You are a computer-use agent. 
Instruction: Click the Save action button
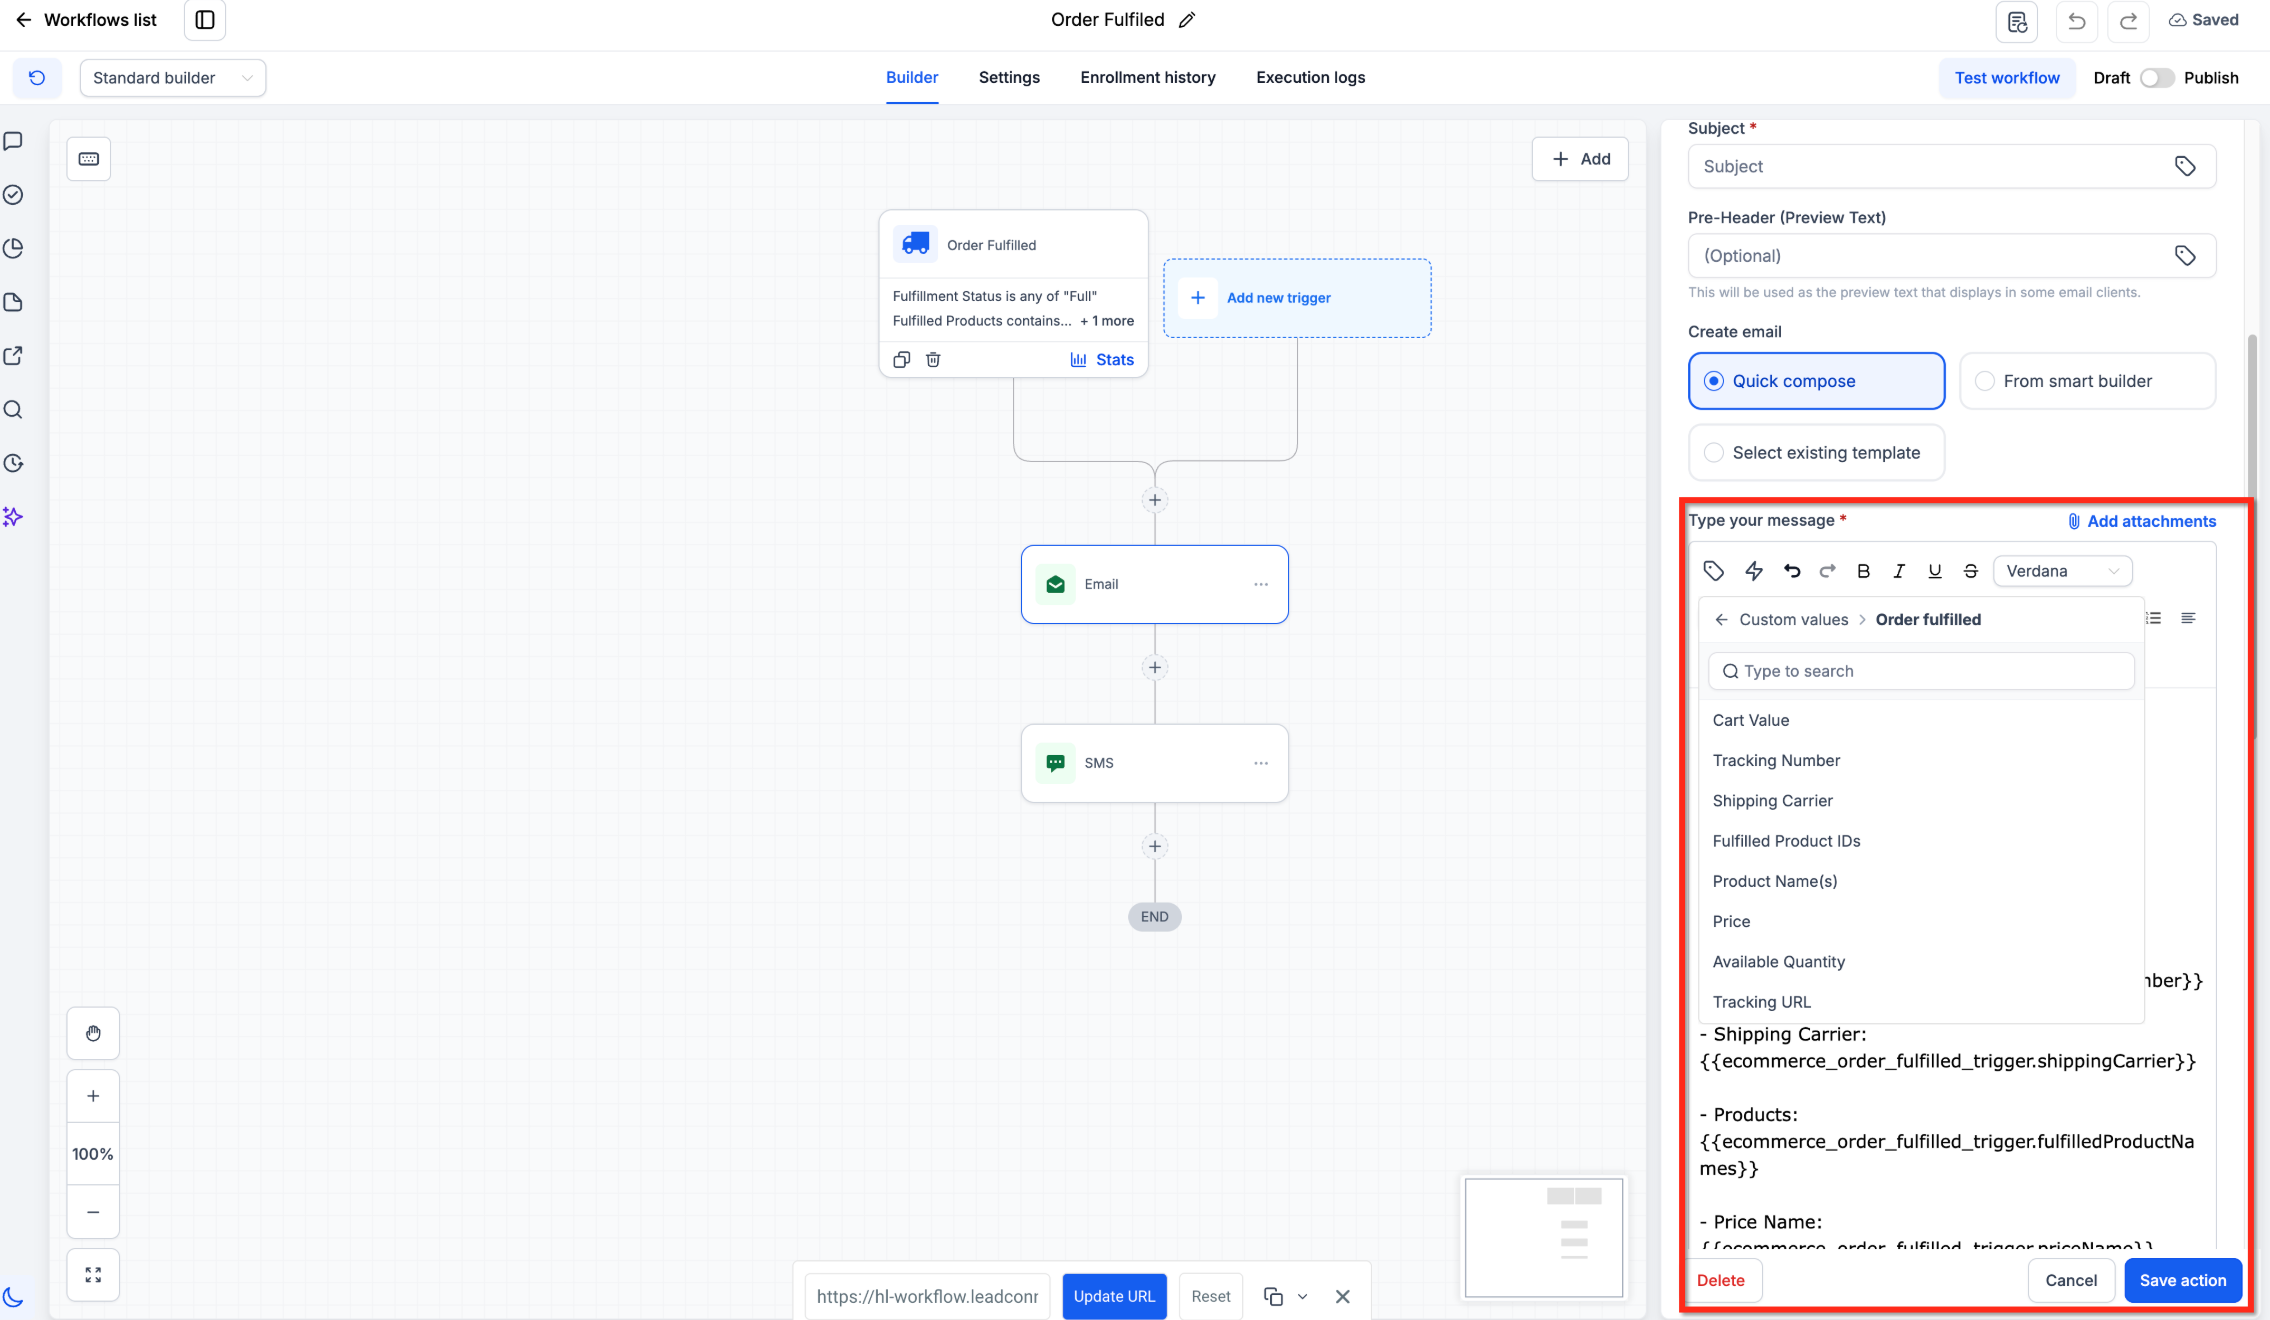pyautogui.click(x=2182, y=1280)
